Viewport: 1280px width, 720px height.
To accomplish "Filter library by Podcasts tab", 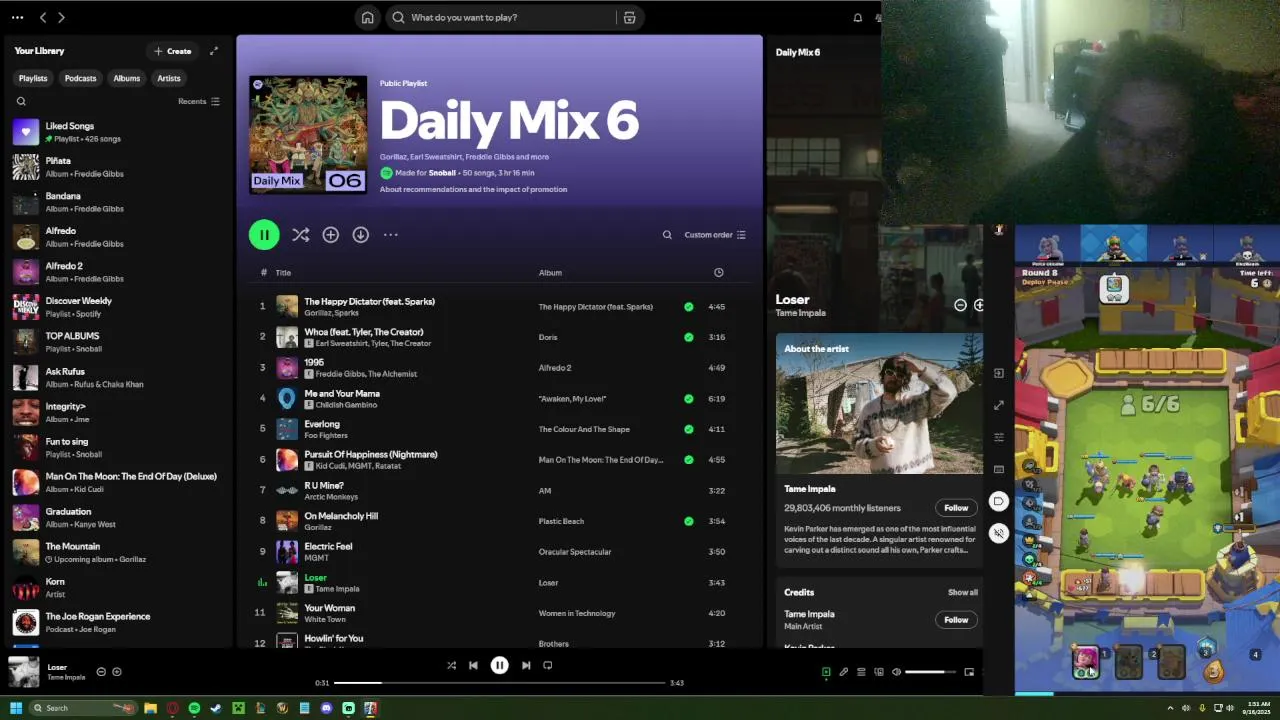I will [x=80, y=78].
